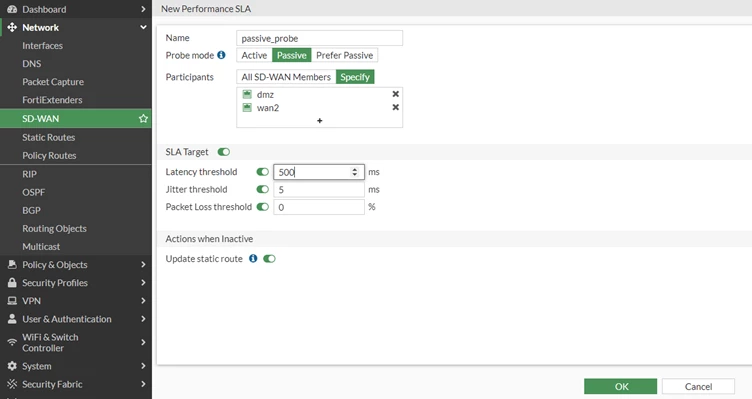Screen dimensions: 752x399
Task: Click the Security Profiles lock icon
Action: pyautogui.click(x=12, y=282)
